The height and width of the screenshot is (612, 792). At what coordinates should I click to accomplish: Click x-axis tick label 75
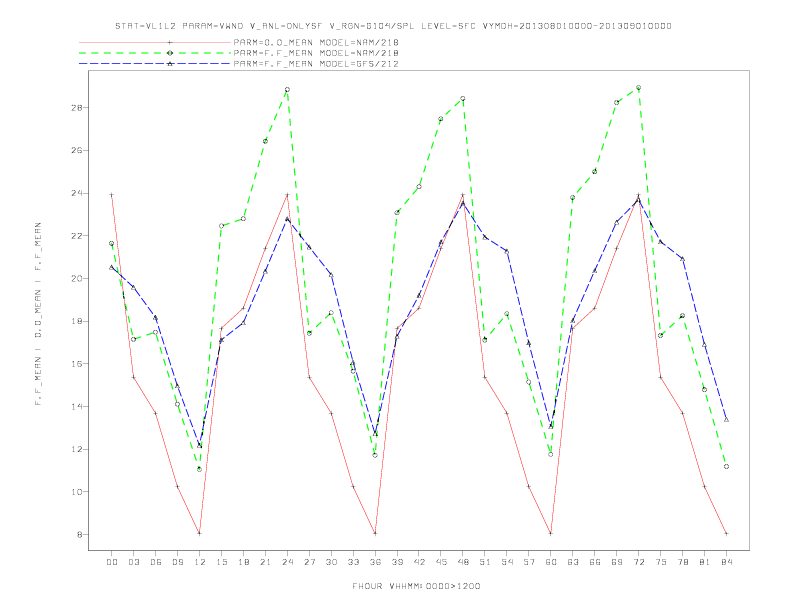(661, 562)
